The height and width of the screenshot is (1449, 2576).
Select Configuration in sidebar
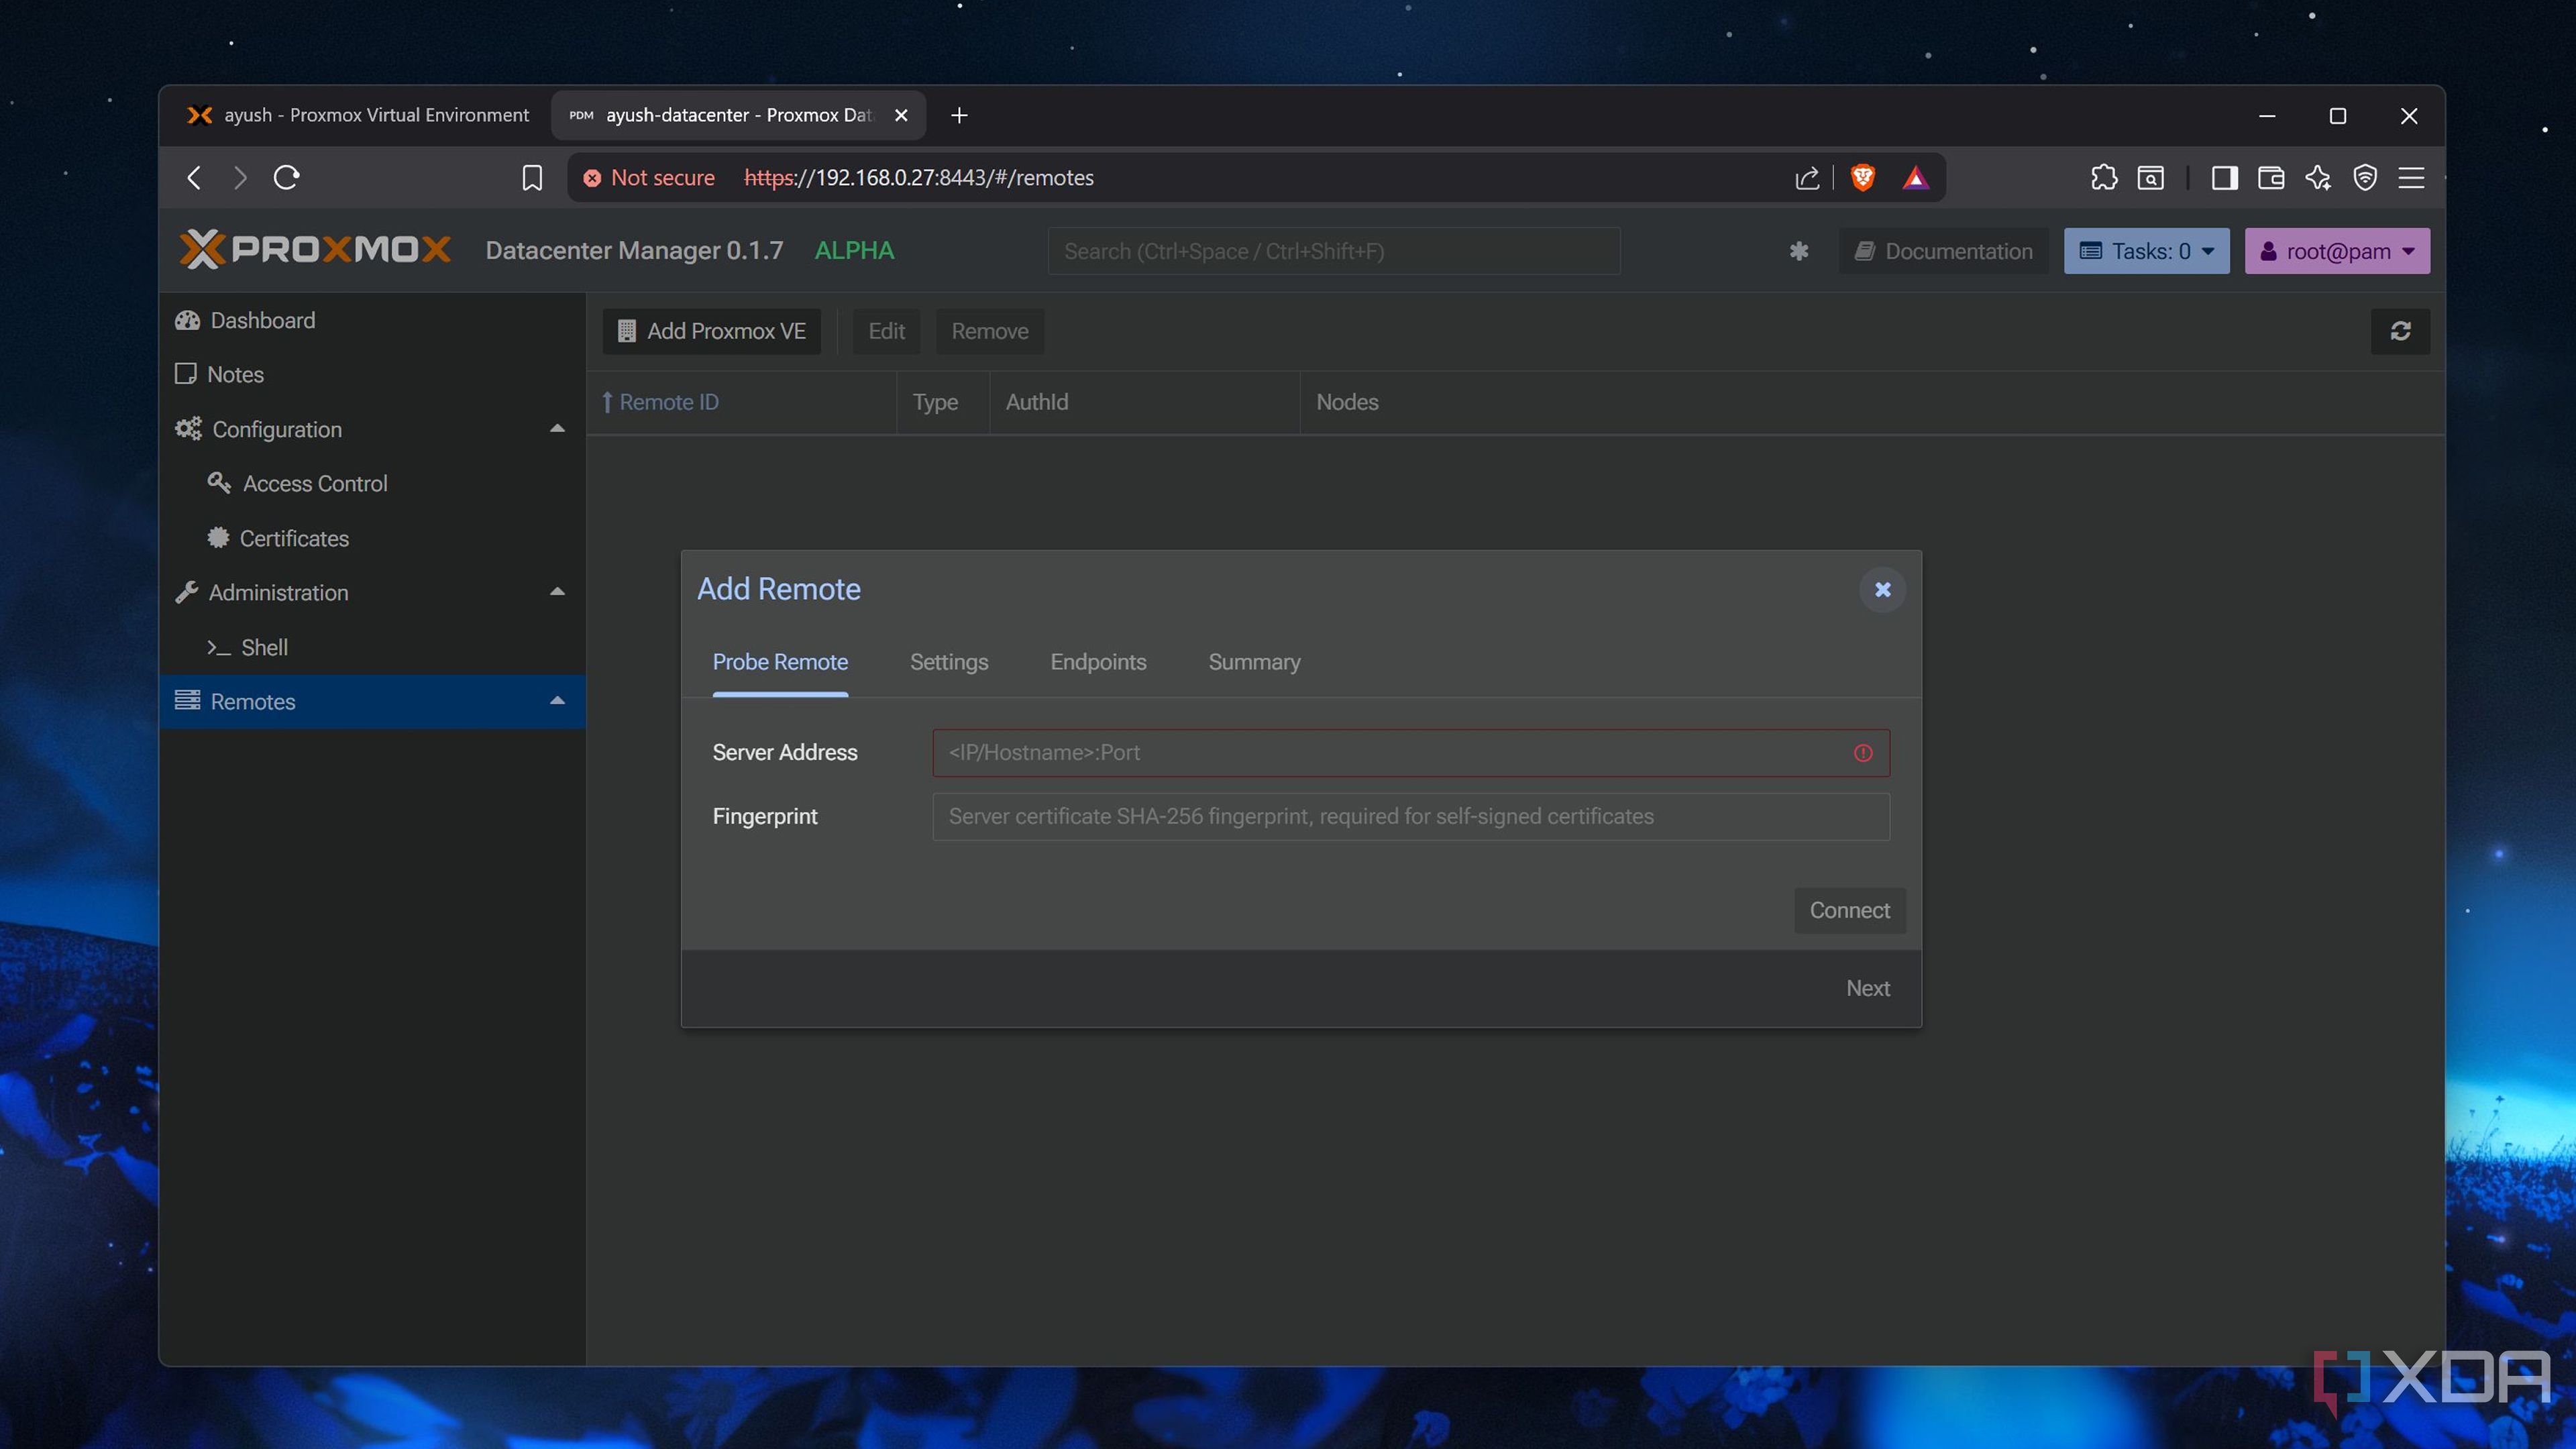tap(372, 429)
